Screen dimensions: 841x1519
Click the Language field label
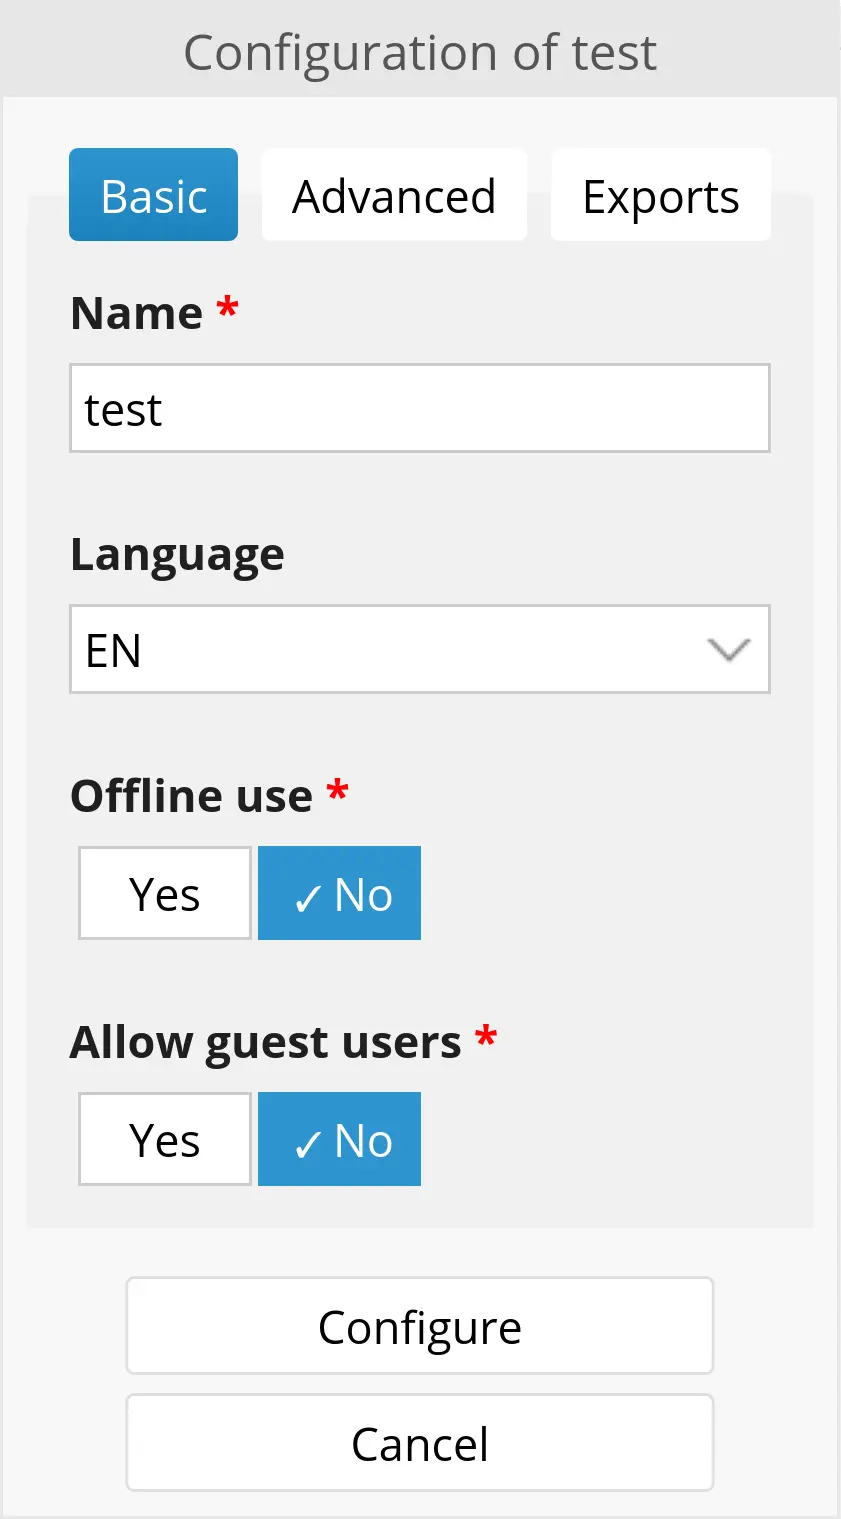coord(177,554)
